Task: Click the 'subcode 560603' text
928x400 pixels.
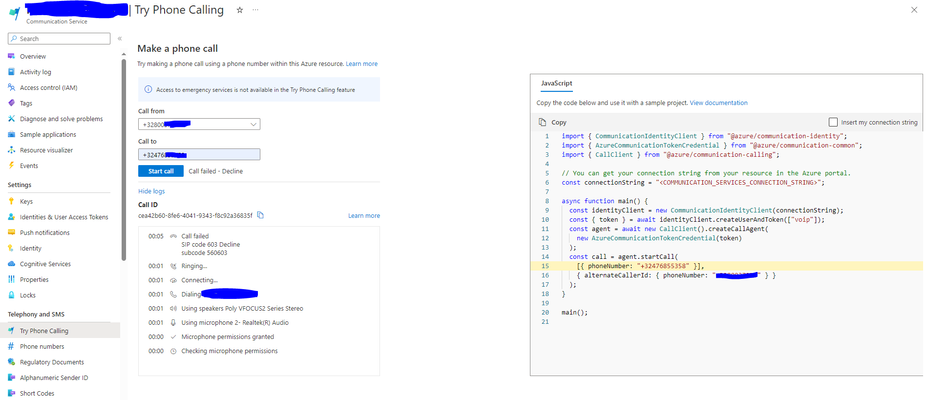Action: pos(204,253)
